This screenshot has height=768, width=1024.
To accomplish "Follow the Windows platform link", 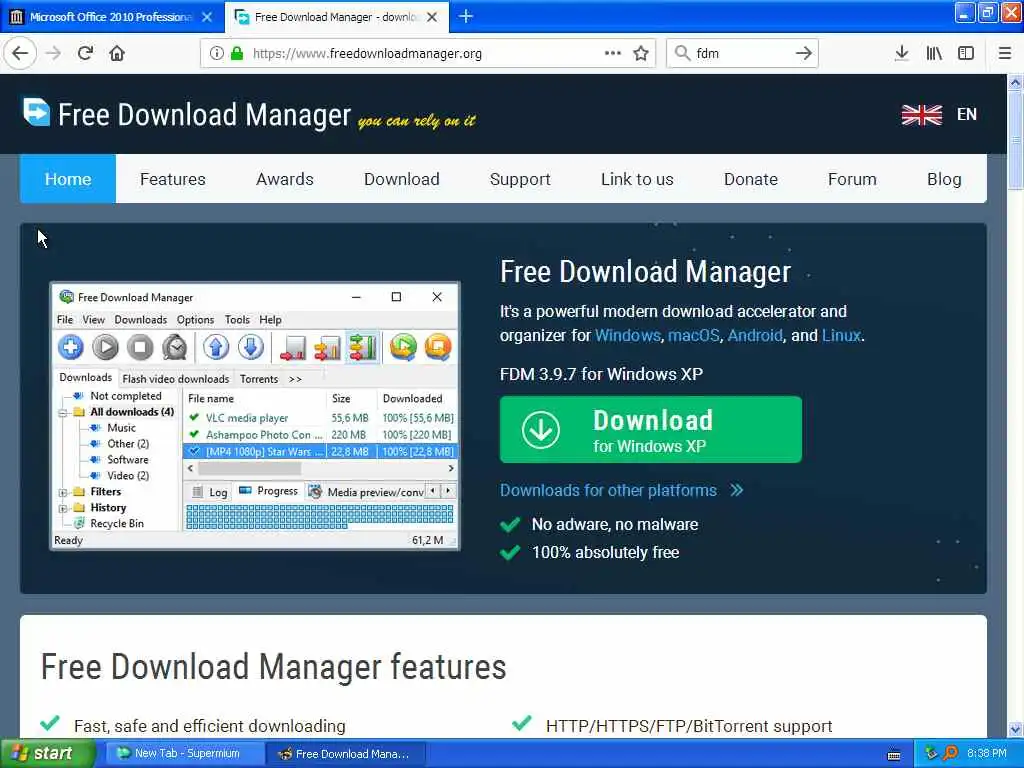I will (x=628, y=335).
